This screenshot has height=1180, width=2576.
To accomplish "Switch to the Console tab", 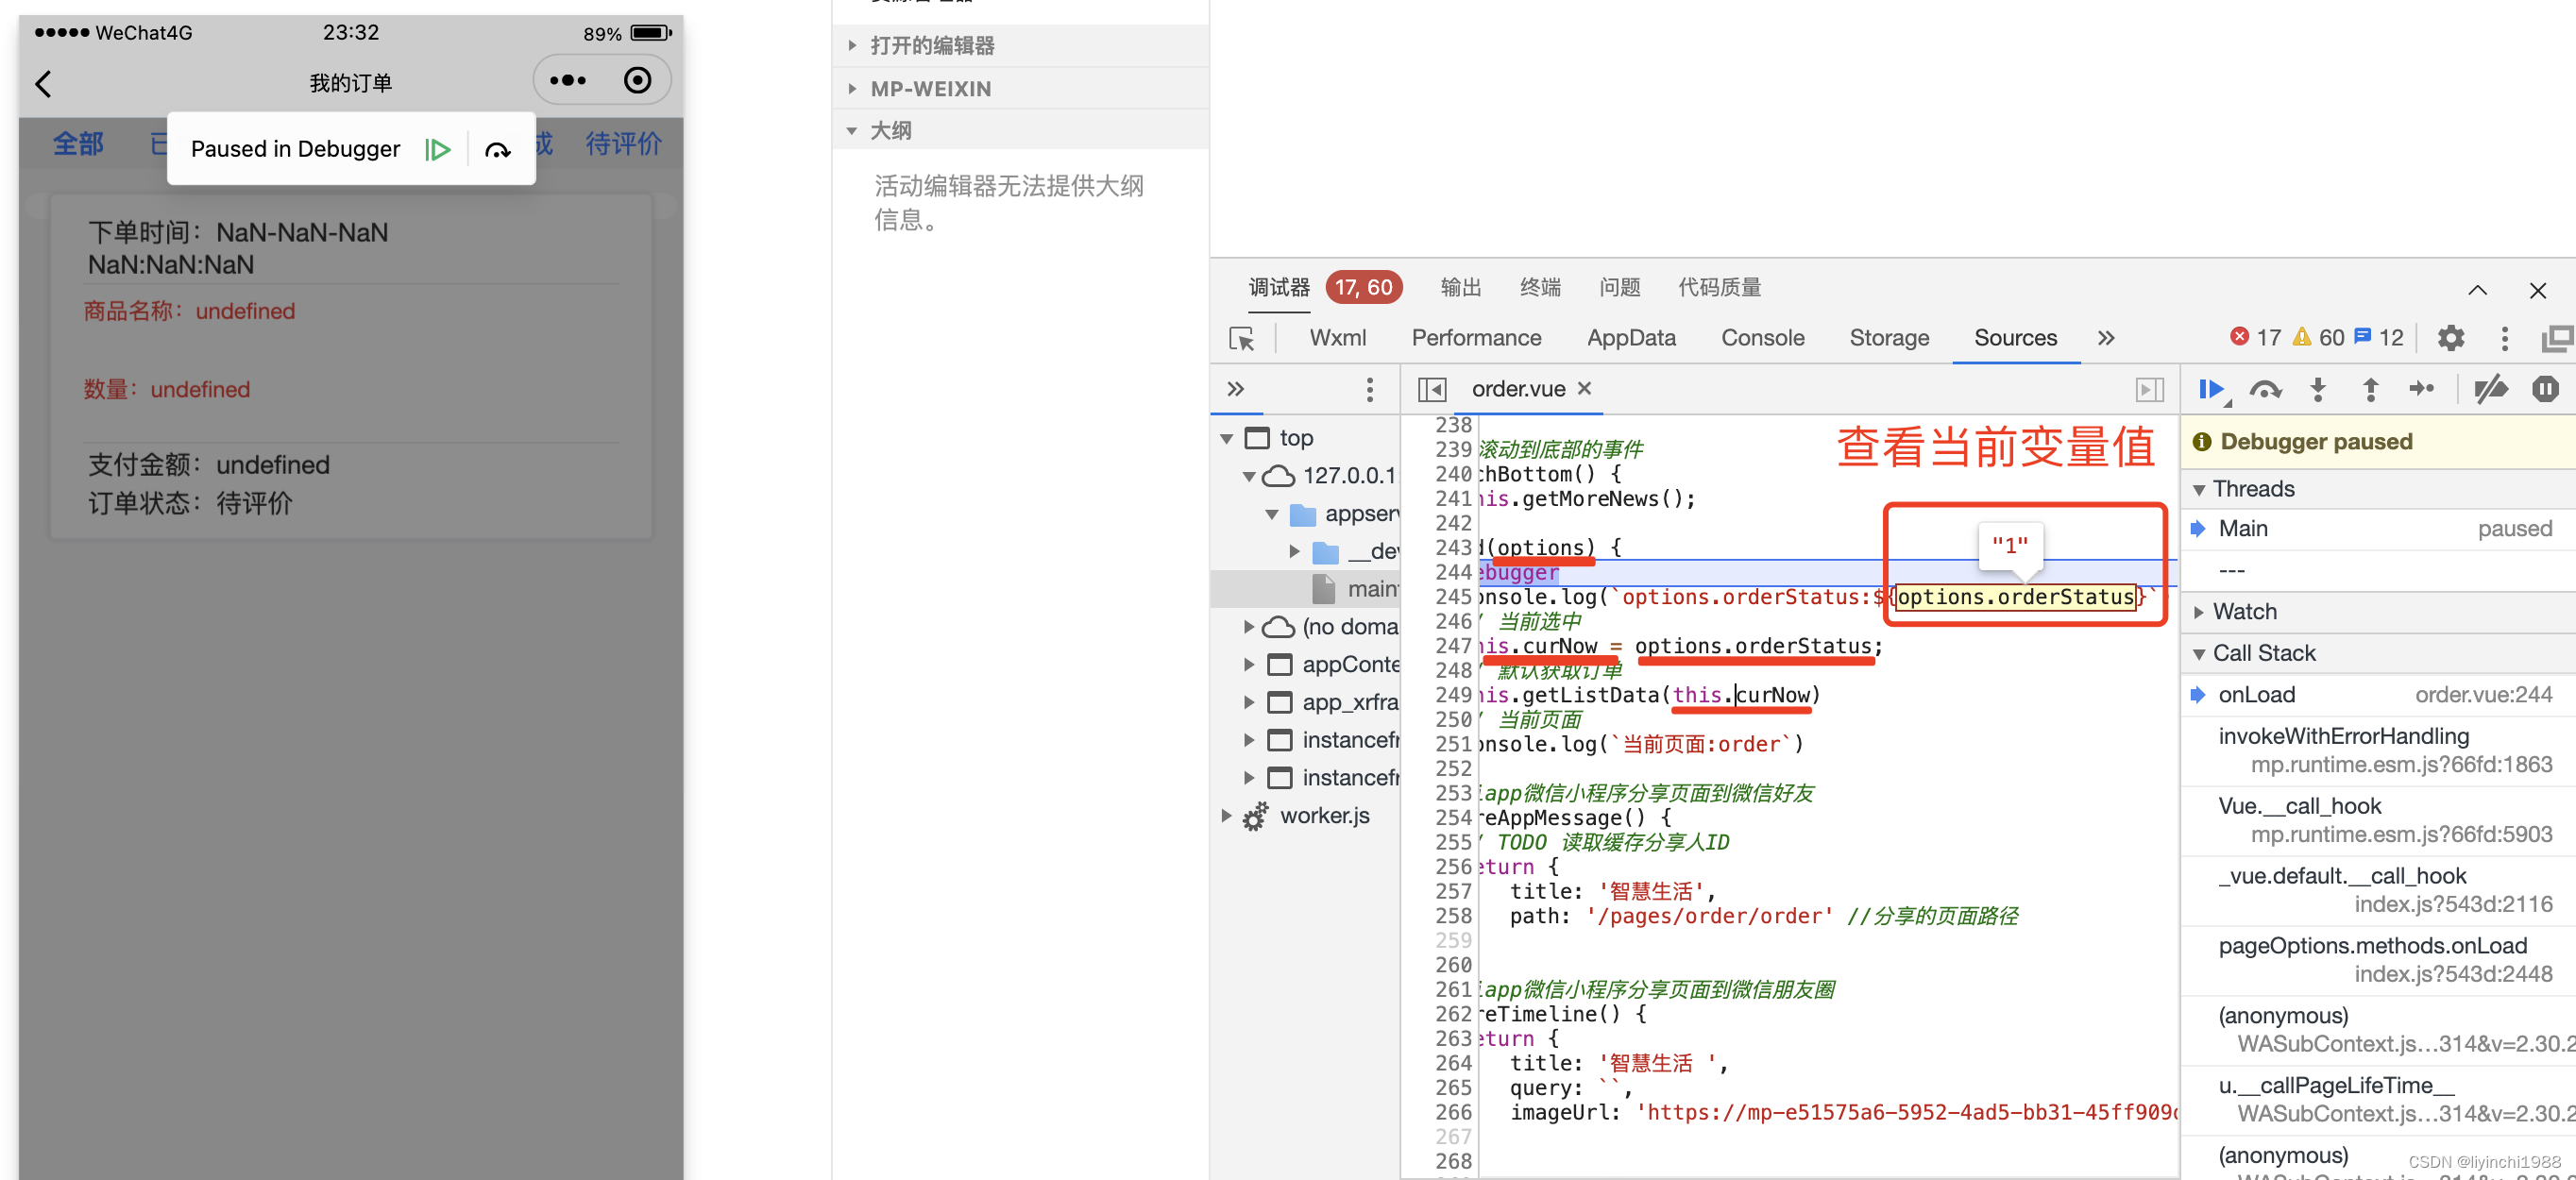I will coord(1762,338).
